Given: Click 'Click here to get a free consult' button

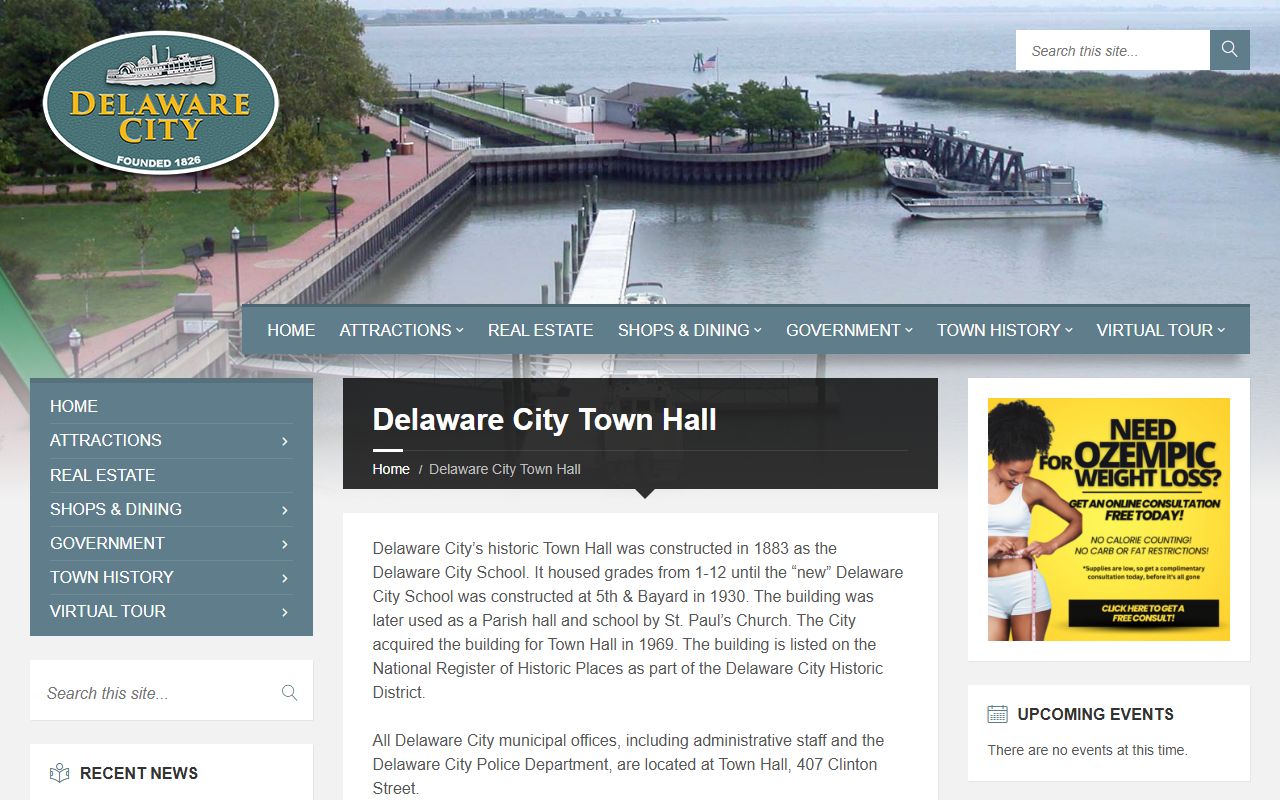Looking at the screenshot, I should (x=1143, y=613).
